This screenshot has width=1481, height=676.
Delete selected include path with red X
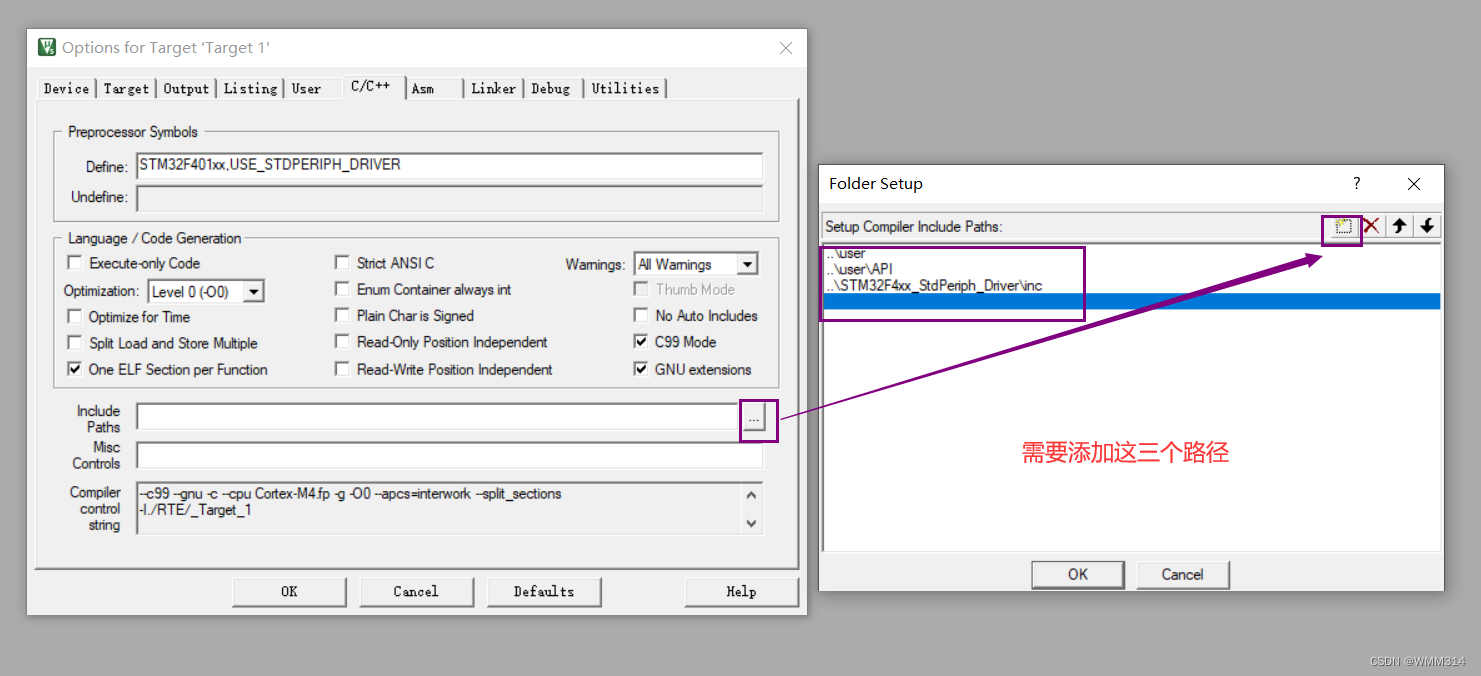tap(1371, 225)
